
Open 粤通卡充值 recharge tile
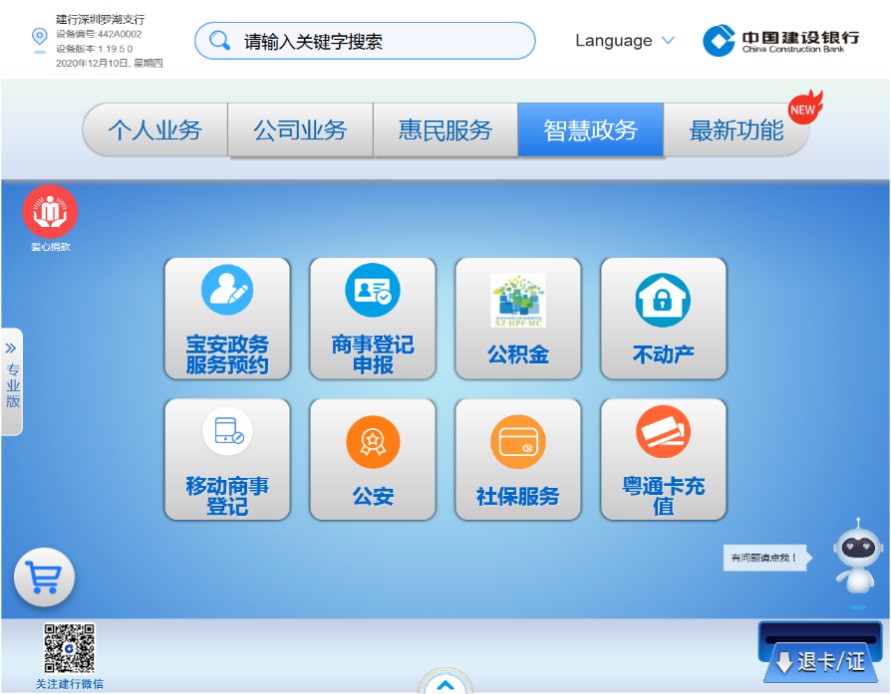tap(663, 459)
